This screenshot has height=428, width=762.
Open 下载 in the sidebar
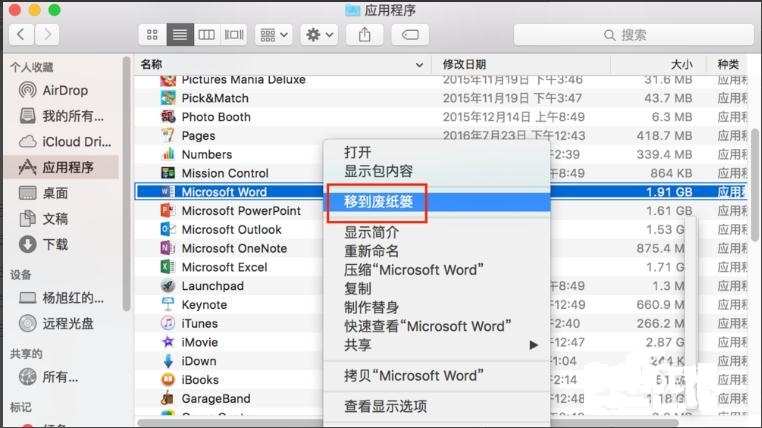point(61,244)
